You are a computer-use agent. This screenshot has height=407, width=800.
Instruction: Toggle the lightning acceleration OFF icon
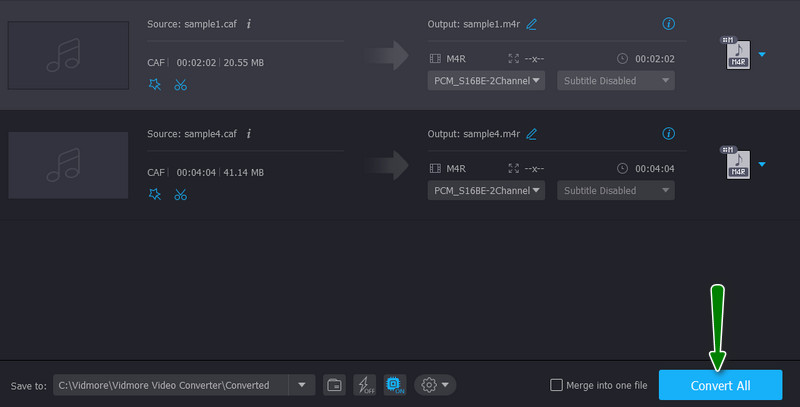pyautogui.click(x=365, y=385)
